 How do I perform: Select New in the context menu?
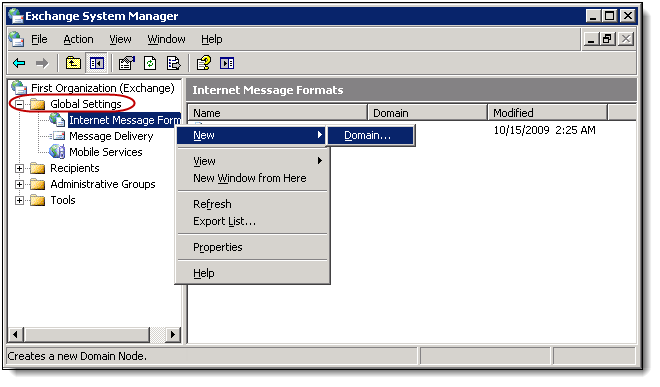coord(251,135)
